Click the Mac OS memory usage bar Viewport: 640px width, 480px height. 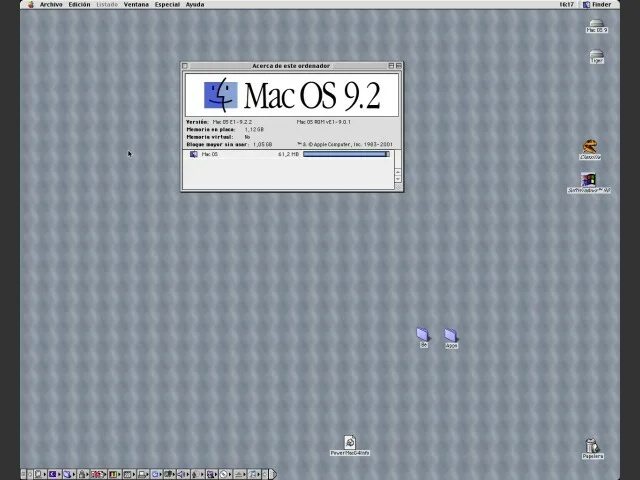346,154
